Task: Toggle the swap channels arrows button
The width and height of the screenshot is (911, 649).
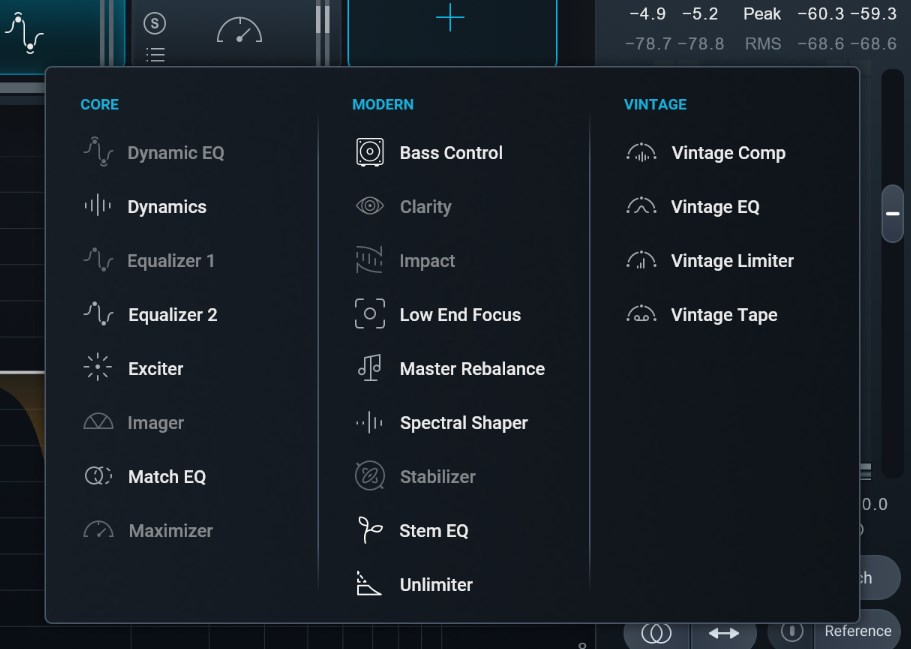Action: tap(723, 633)
